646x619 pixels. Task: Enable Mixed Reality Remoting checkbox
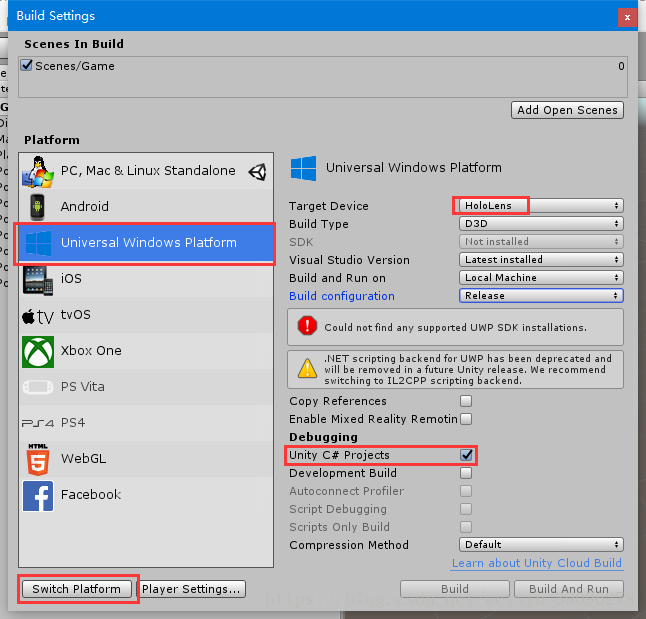coord(466,419)
